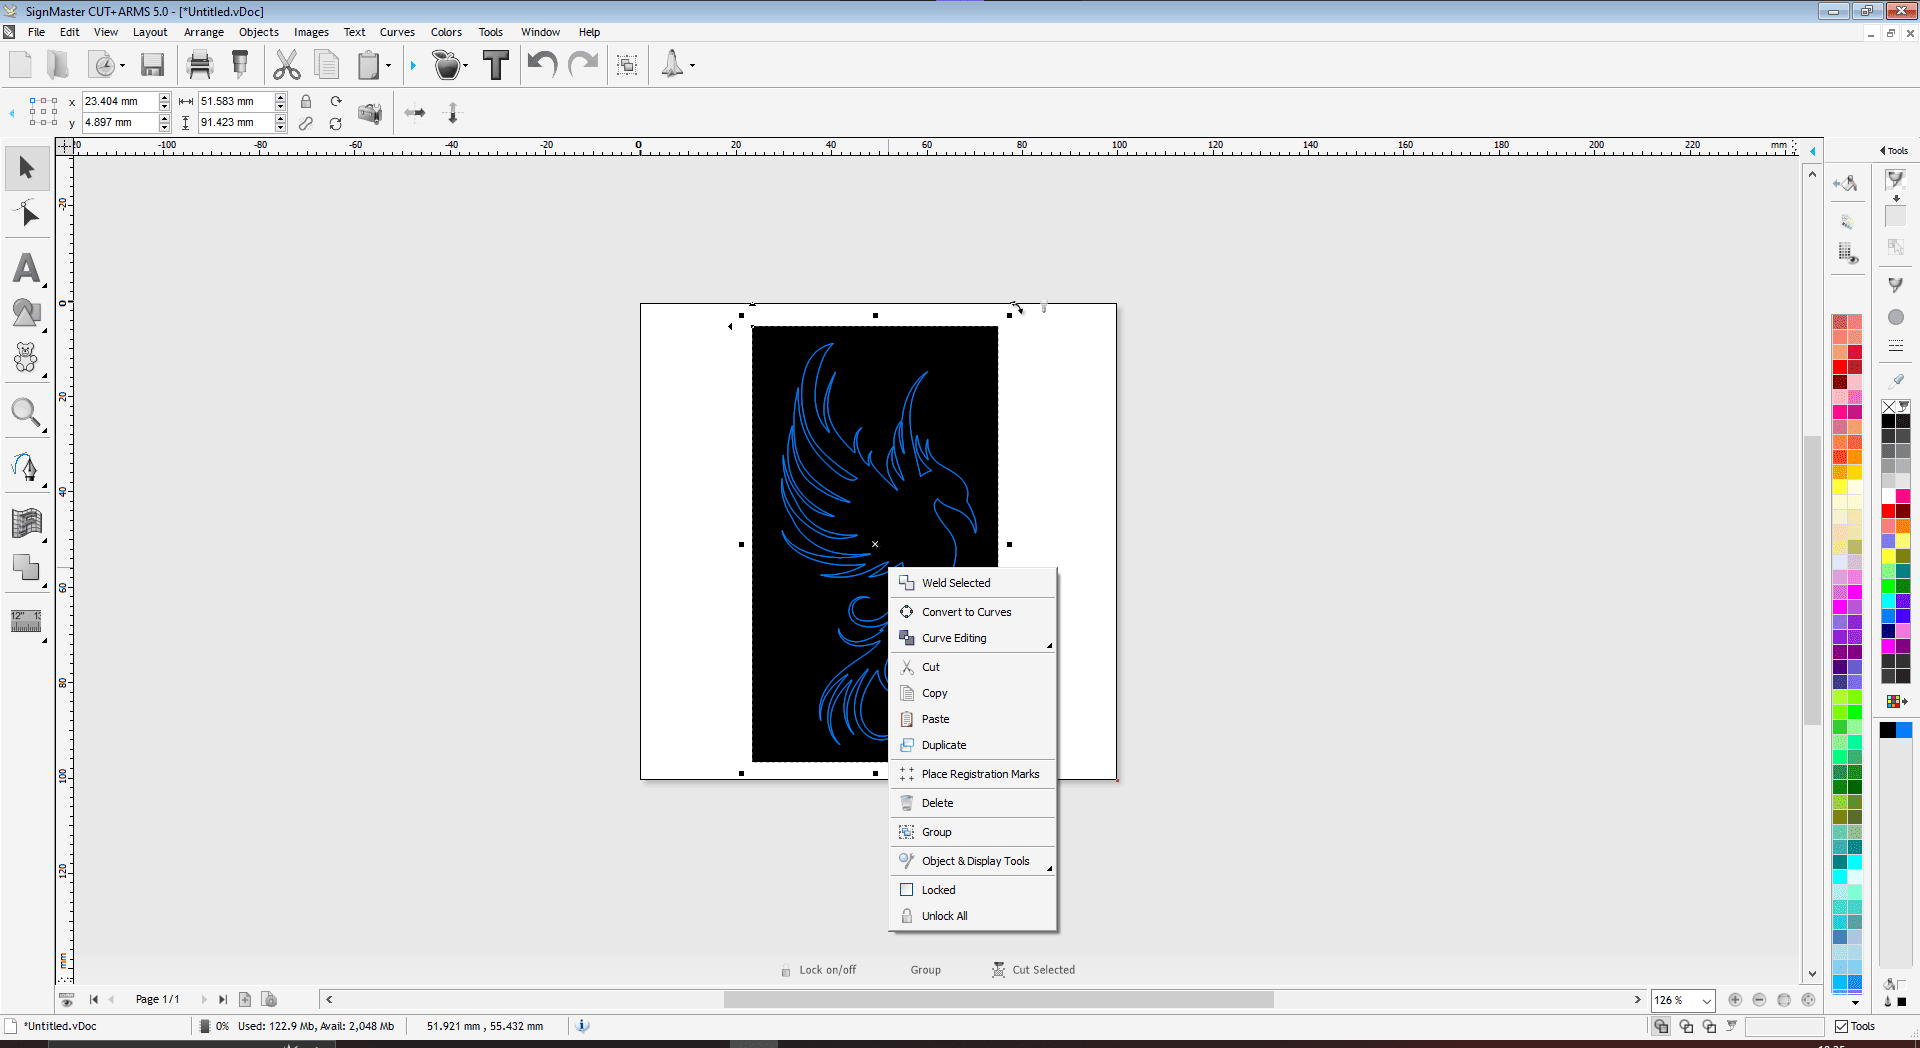
Task: Increase the x position stepper
Action: point(165,97)
